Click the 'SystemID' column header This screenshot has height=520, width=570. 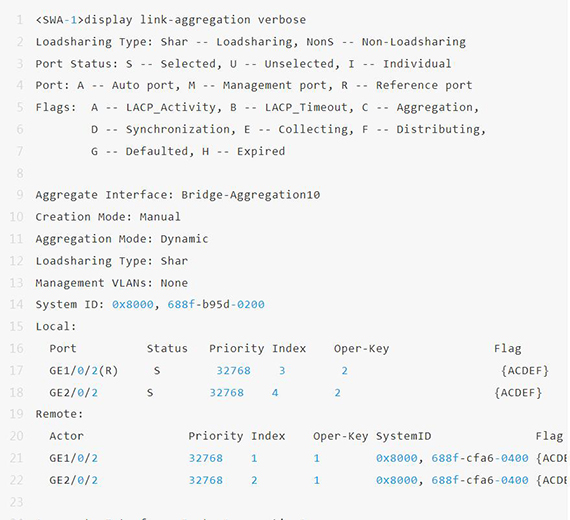(x=404, y=436)
